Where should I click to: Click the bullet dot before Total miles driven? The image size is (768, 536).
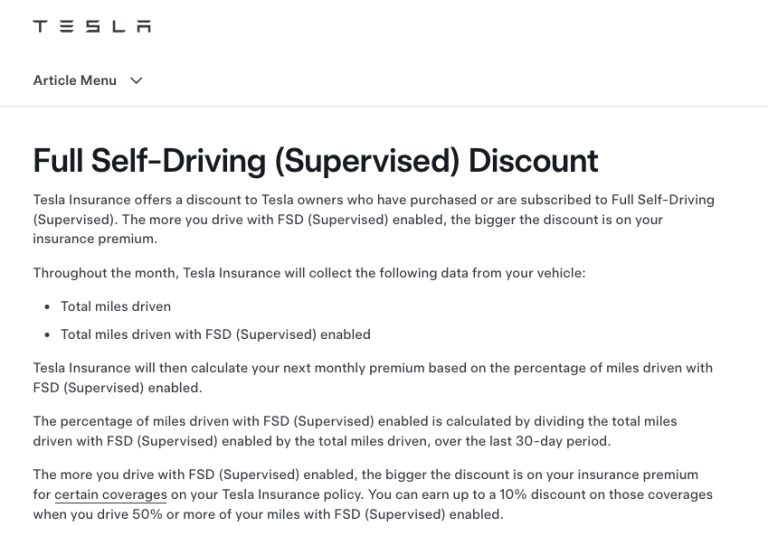click(47, 307)
